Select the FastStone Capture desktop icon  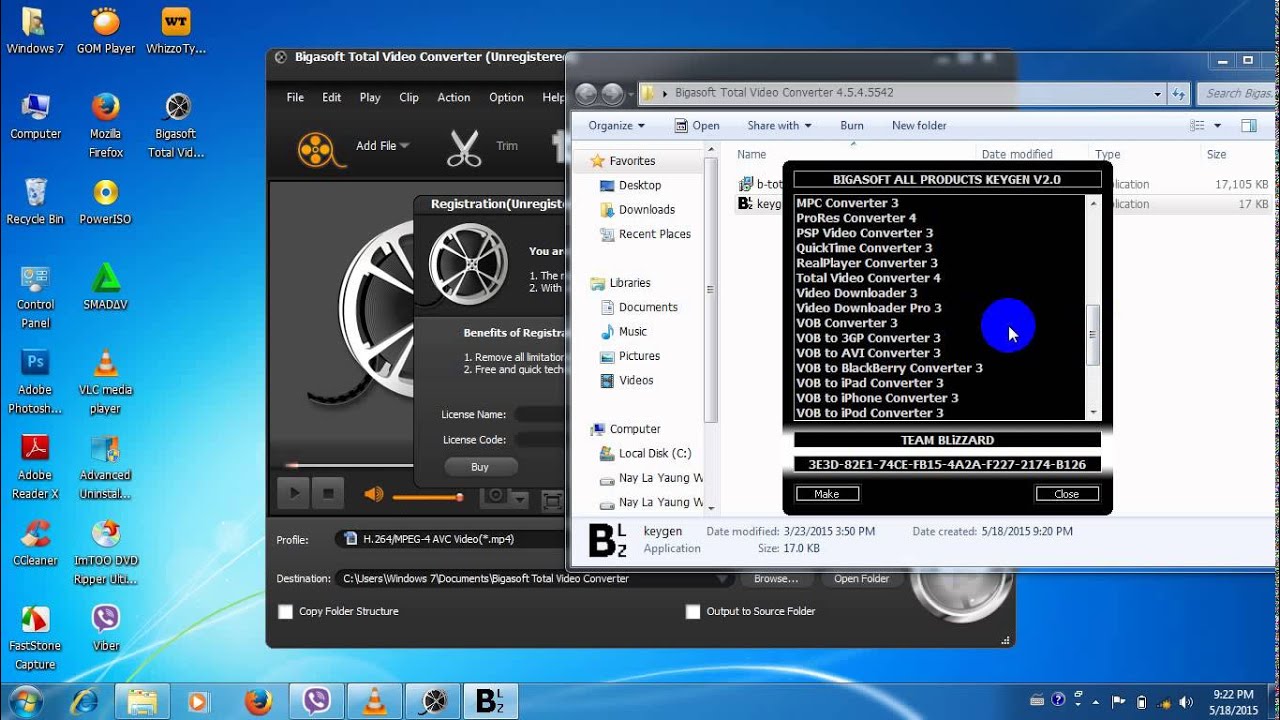[x=35, y=638]
